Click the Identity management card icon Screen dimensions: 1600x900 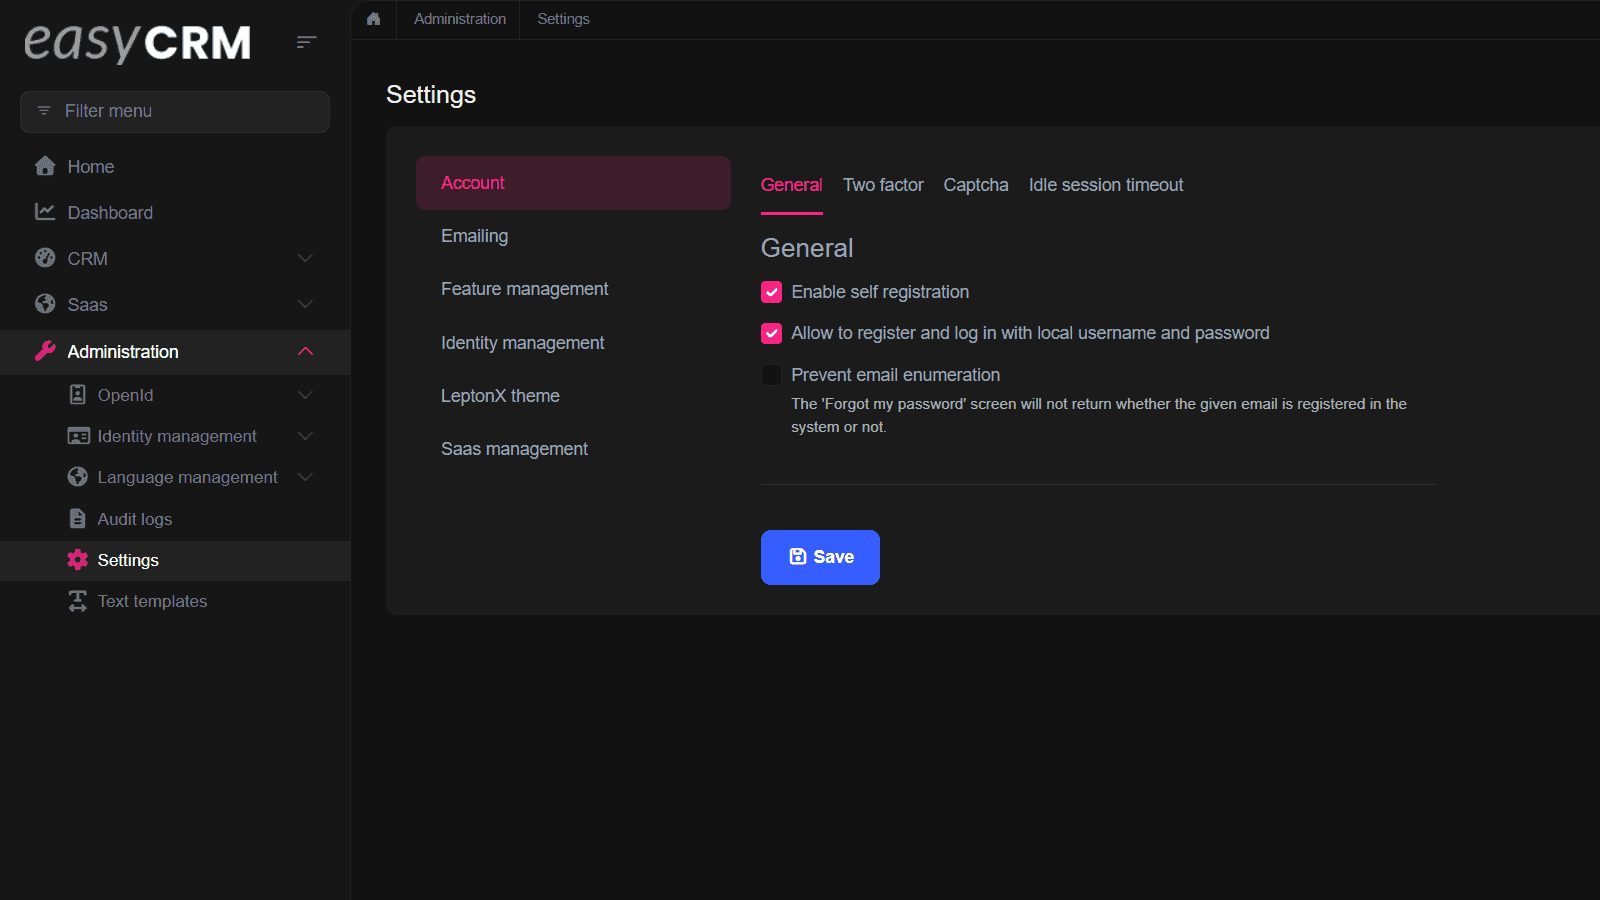[x=78, y=436]
